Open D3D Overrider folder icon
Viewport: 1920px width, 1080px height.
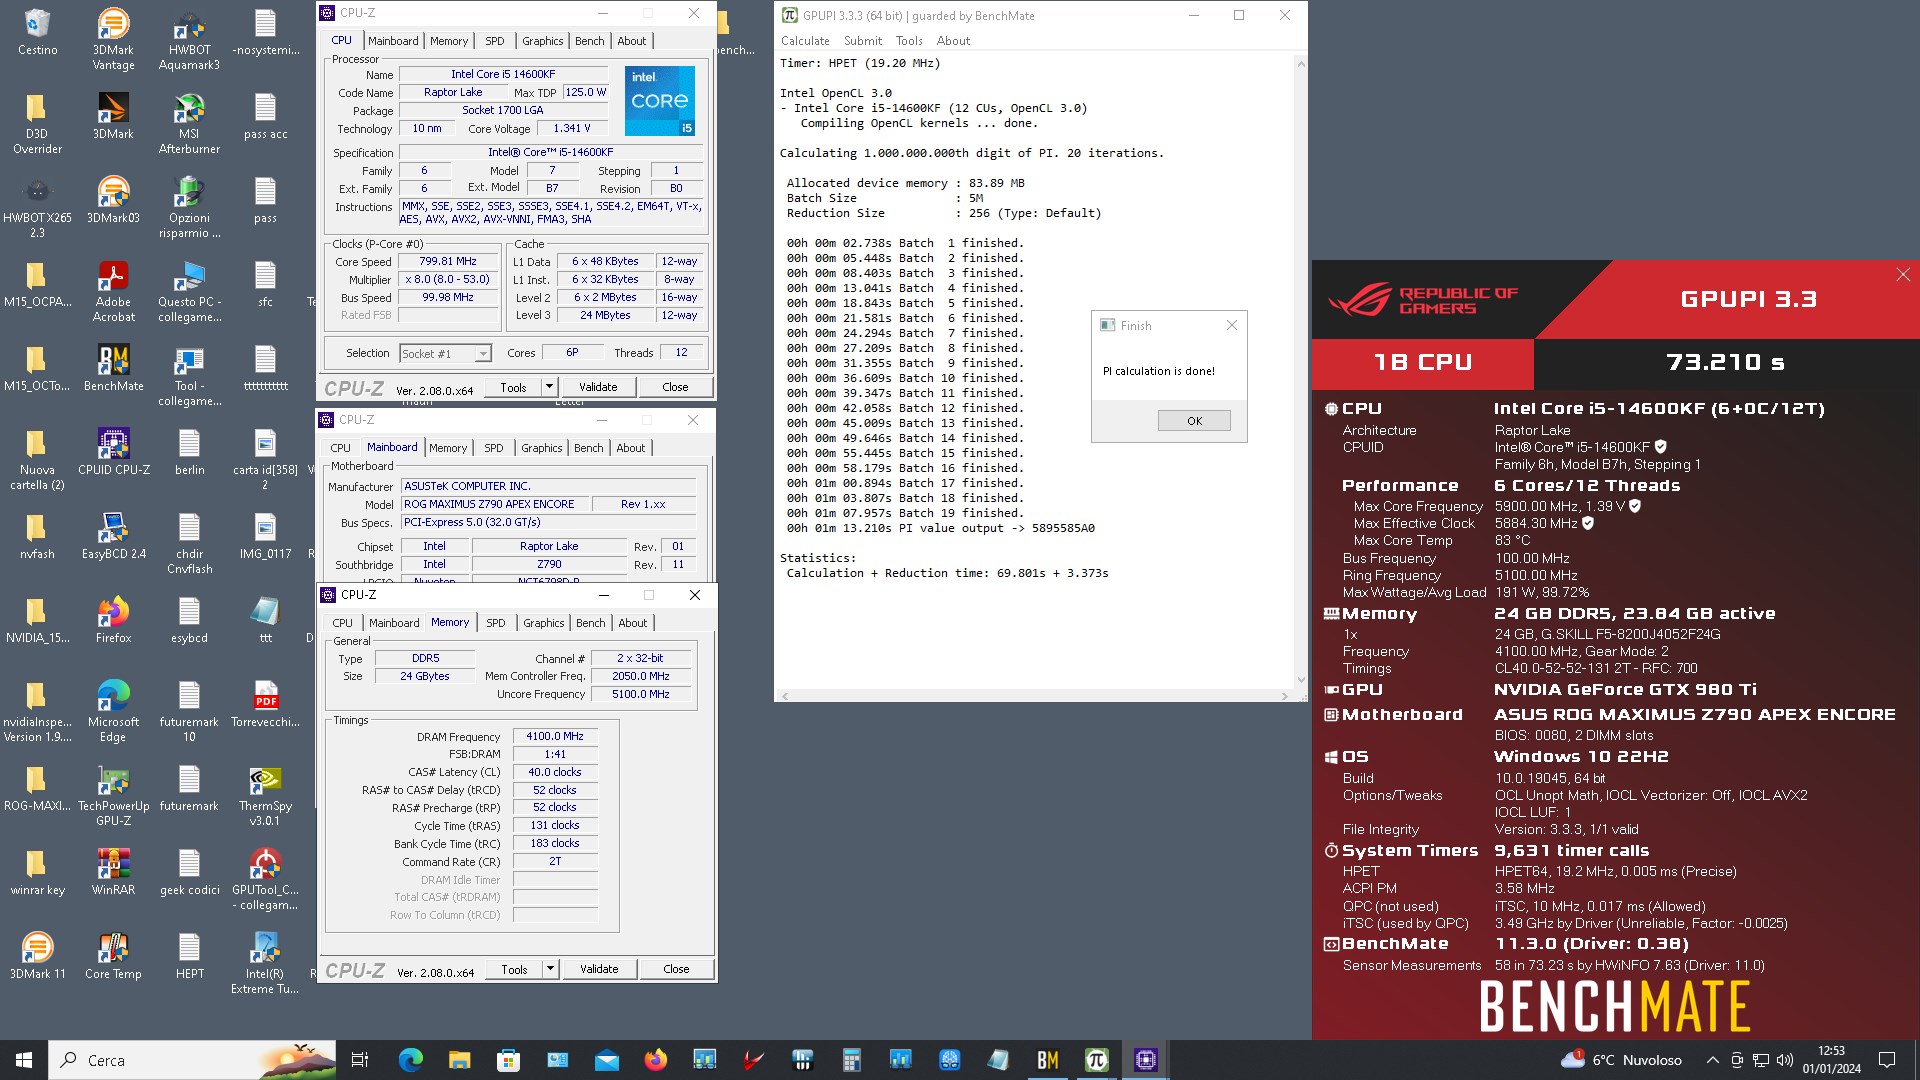pos(37,124)
